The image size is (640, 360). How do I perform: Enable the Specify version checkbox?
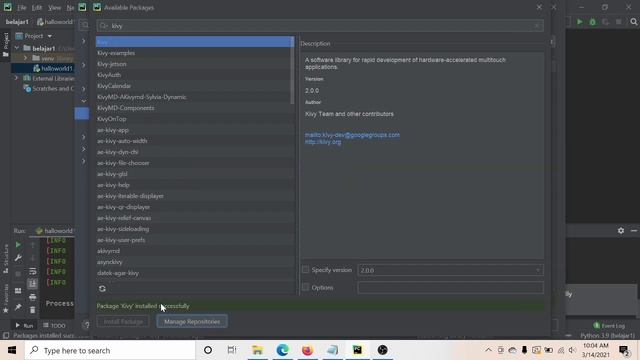(x=305, y=270)
